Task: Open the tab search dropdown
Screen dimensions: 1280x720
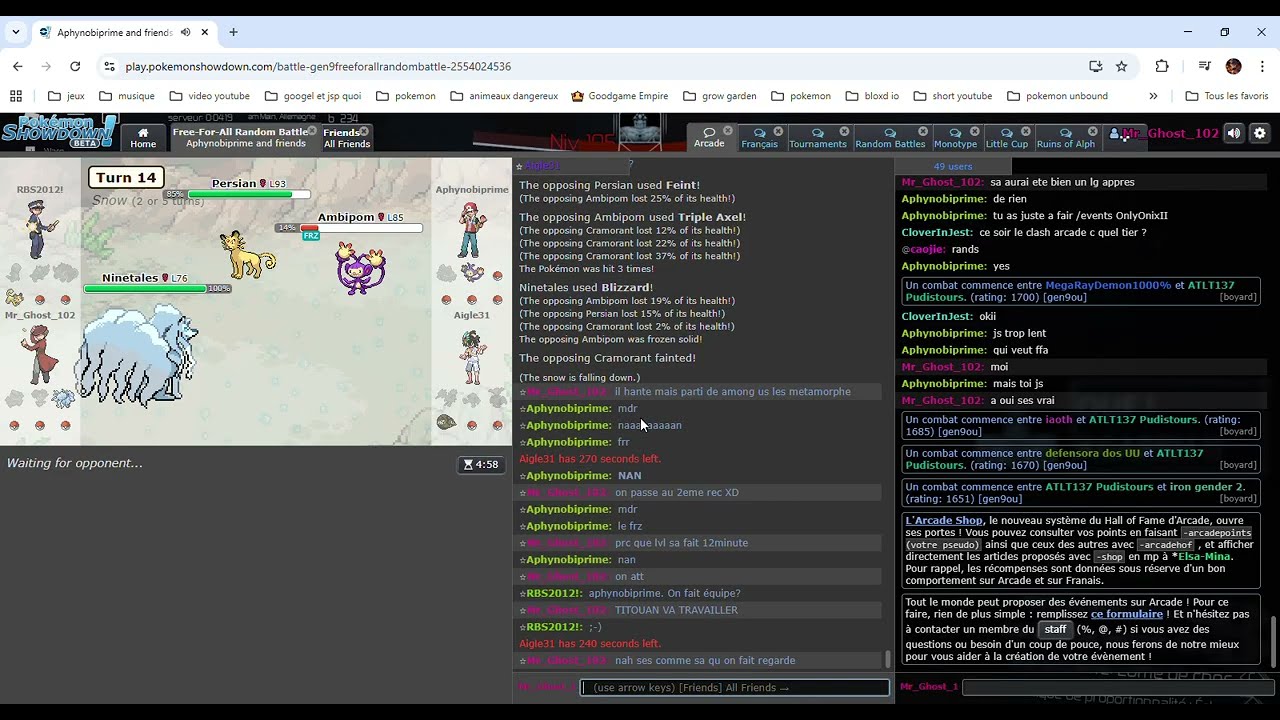Action: (x=16, y=32)
